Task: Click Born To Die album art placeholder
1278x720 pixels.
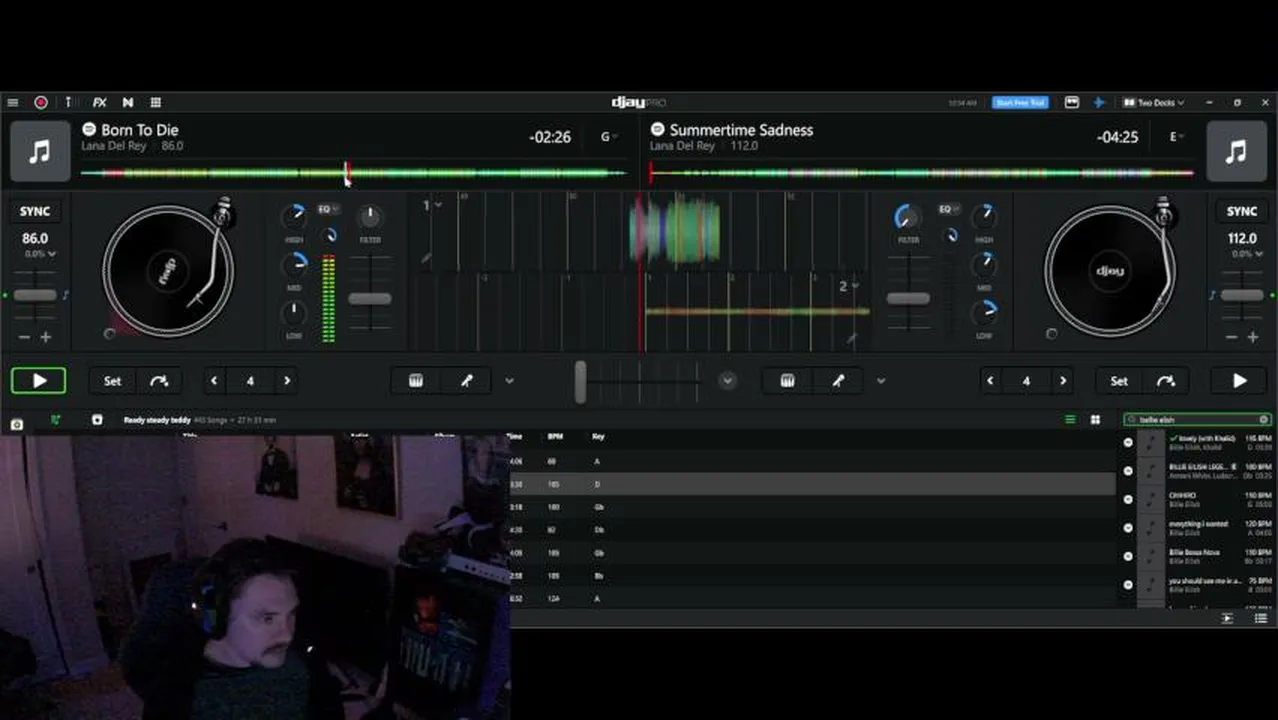Action: pyautogui.click(x=40, y=152)
